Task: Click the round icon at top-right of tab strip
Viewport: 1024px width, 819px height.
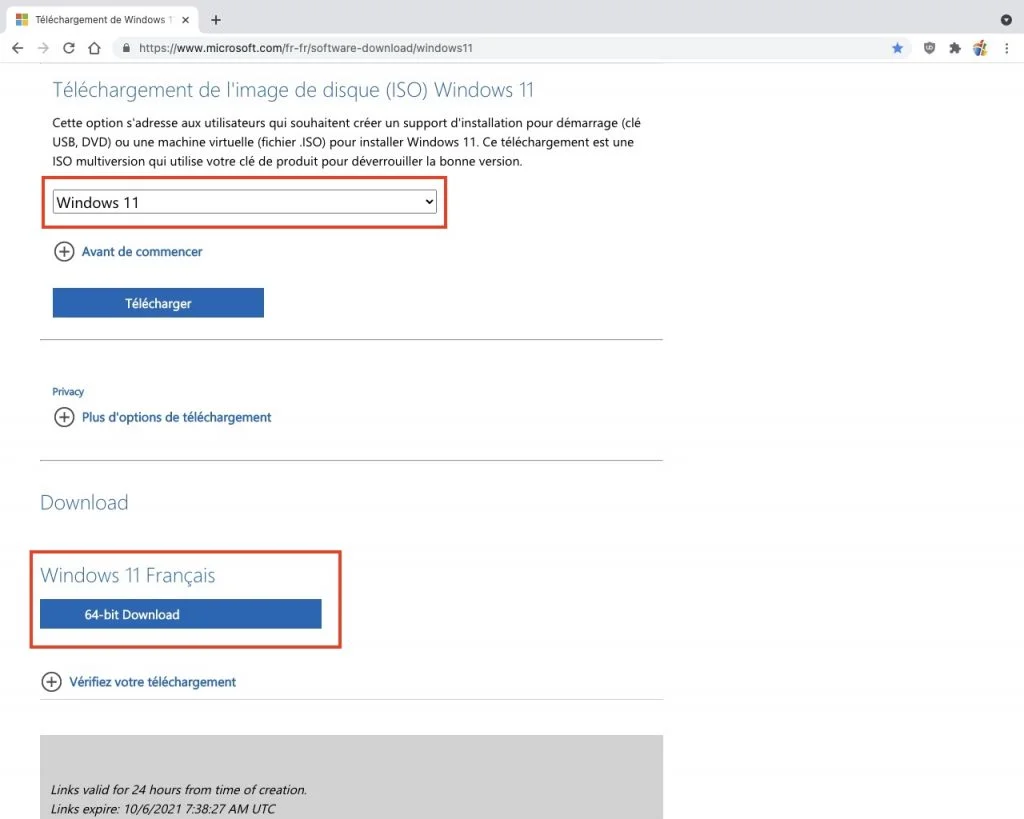Action: click(1006, 20)
